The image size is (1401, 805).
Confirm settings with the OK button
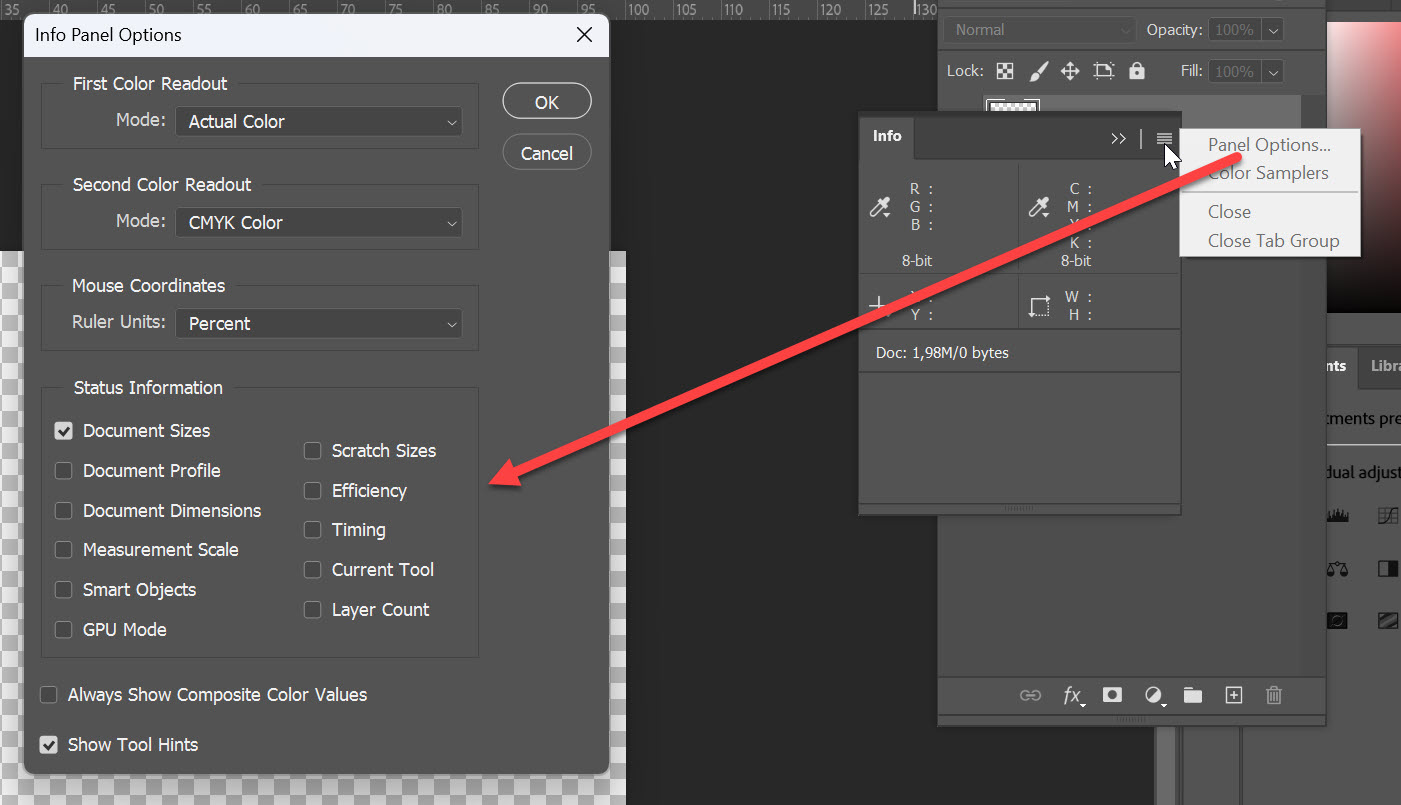pyautogui.click(x=546, y=100)
